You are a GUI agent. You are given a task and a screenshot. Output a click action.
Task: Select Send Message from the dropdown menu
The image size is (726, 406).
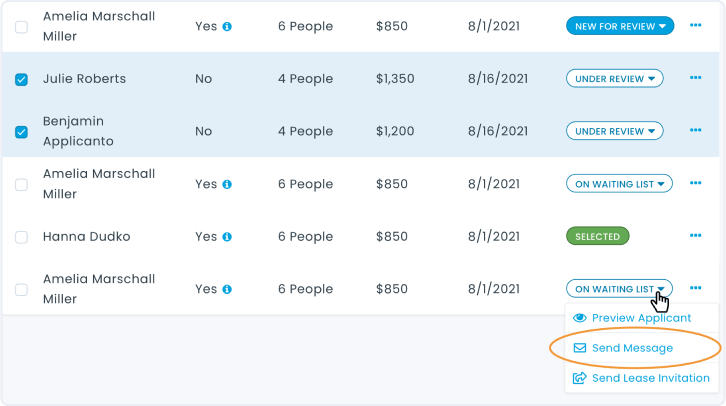[x=632, y=348]
